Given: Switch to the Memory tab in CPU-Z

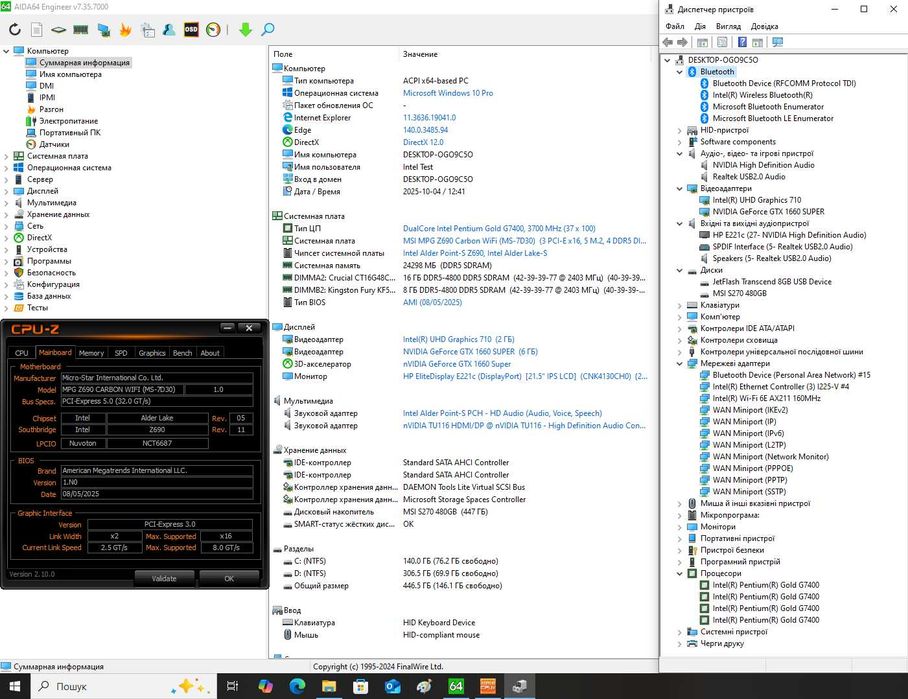Looking at the screenshot, I should (x=91, y=353).
